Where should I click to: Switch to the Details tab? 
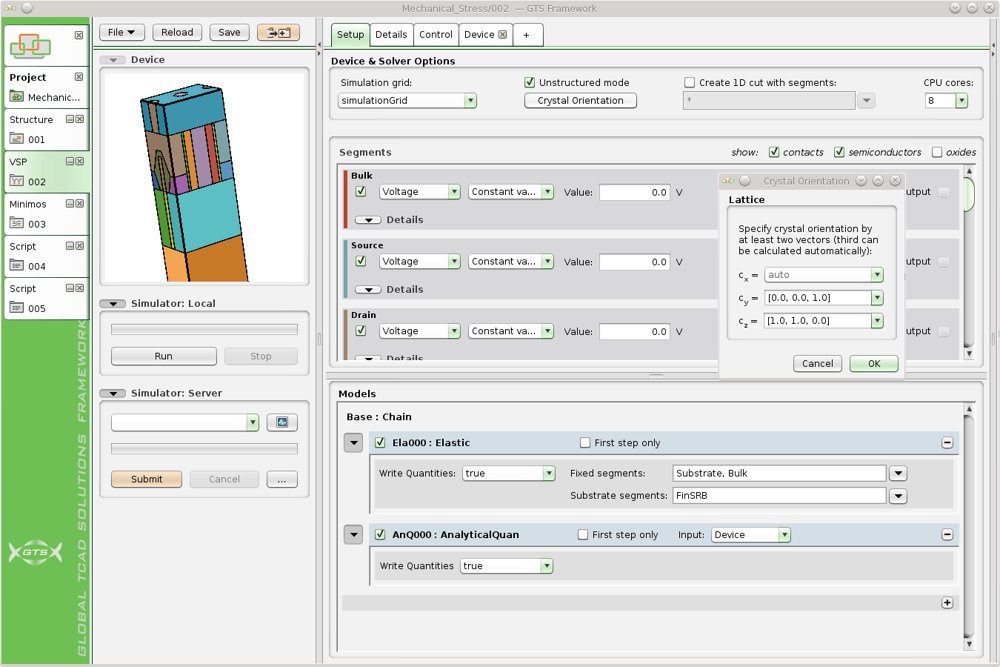[391, 34]
